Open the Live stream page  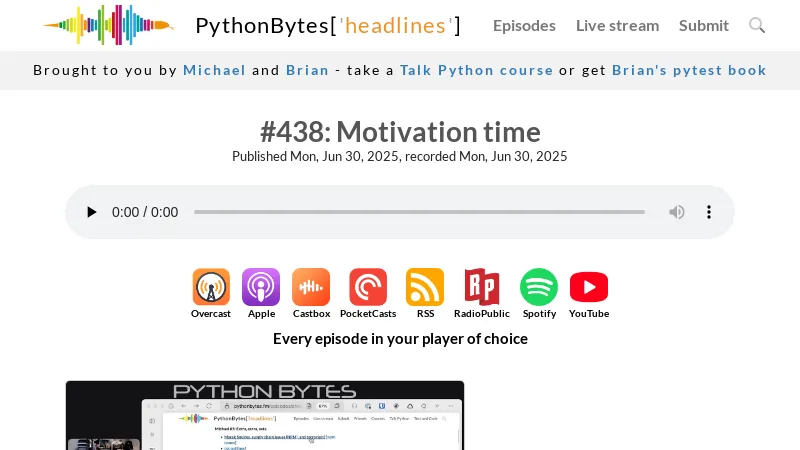click(x=617, y=25)
